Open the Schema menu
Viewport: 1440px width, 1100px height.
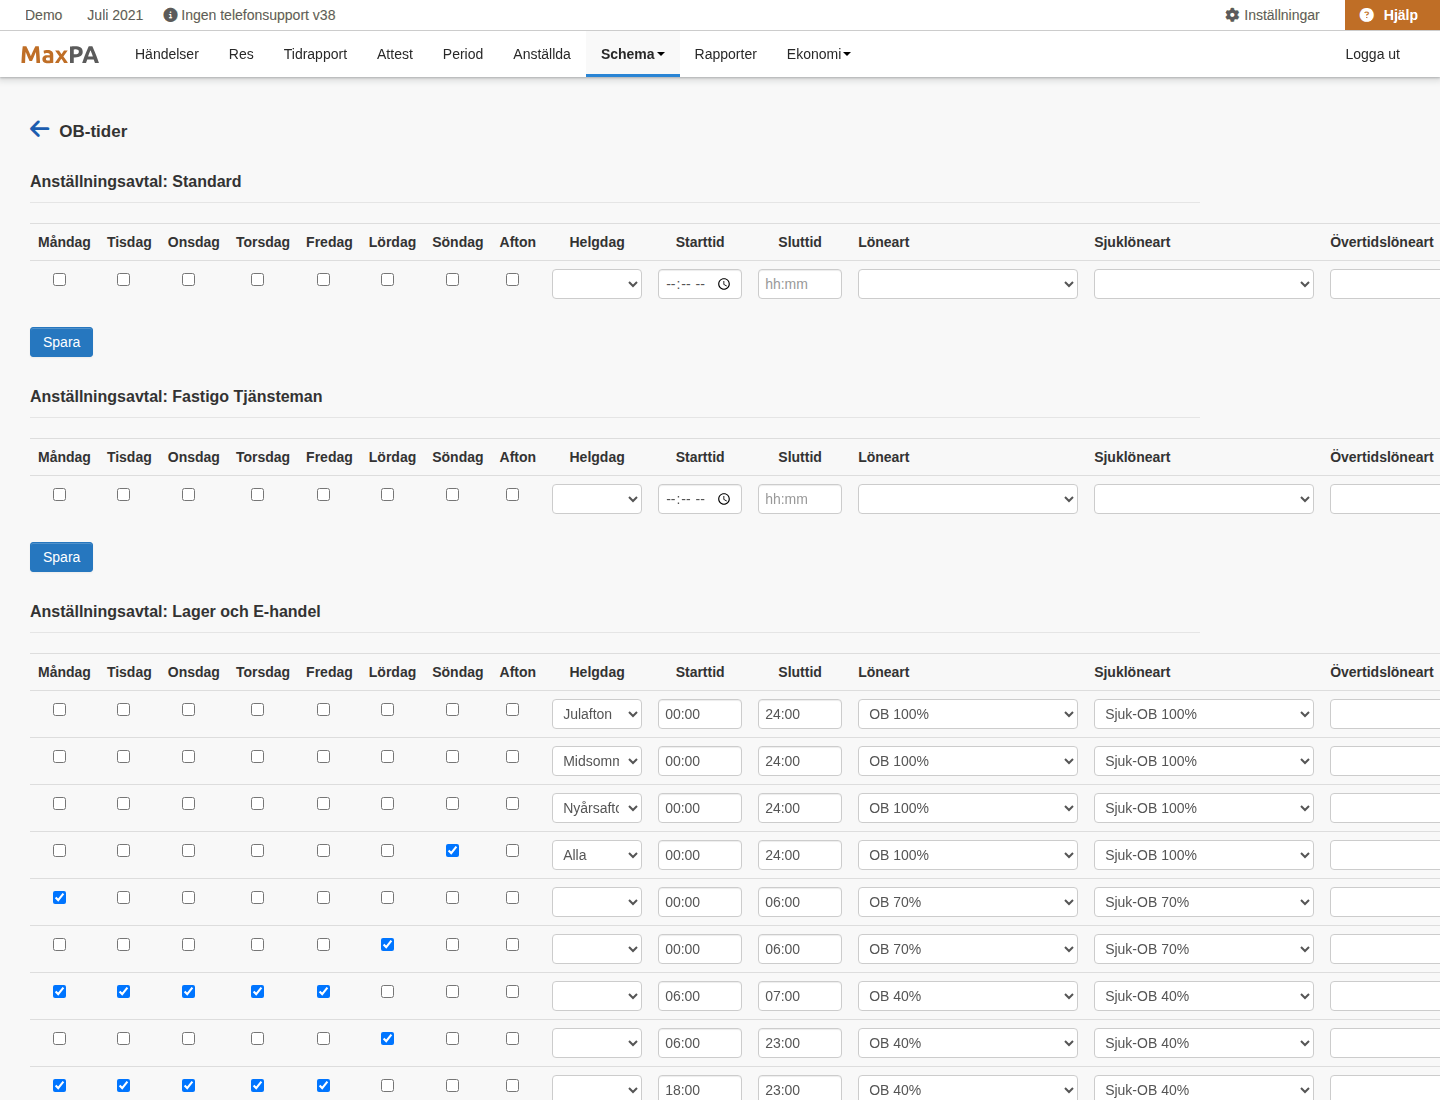pos(632,54)
